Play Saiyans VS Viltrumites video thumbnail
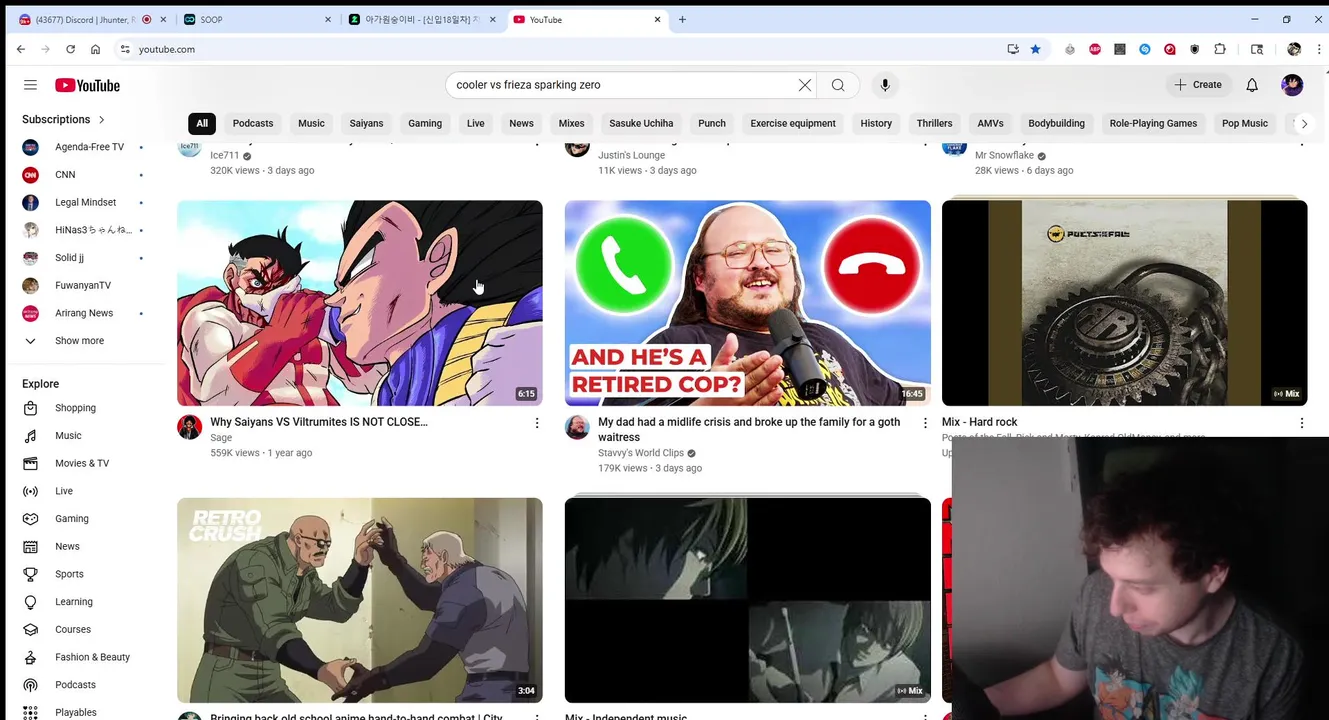Screen dimensions: 1329x720 (360, 303)
